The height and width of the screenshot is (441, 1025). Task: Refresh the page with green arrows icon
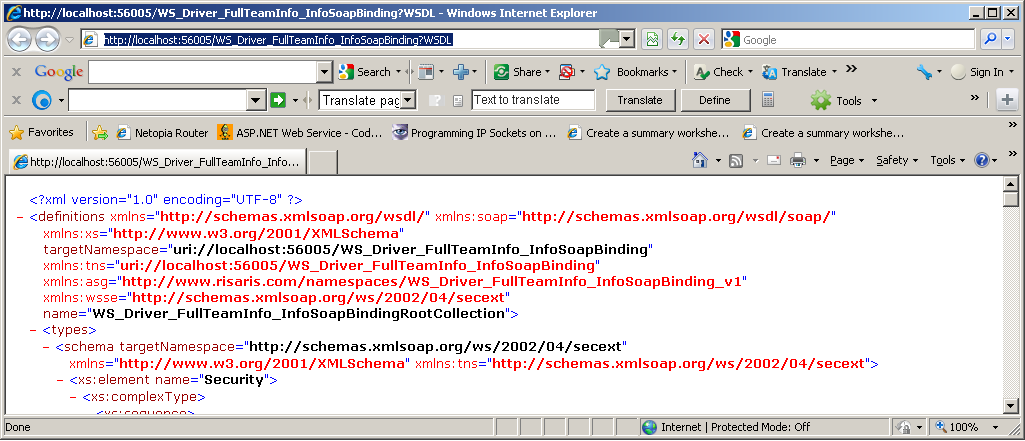pyautogui.click(x=677, y=40)
